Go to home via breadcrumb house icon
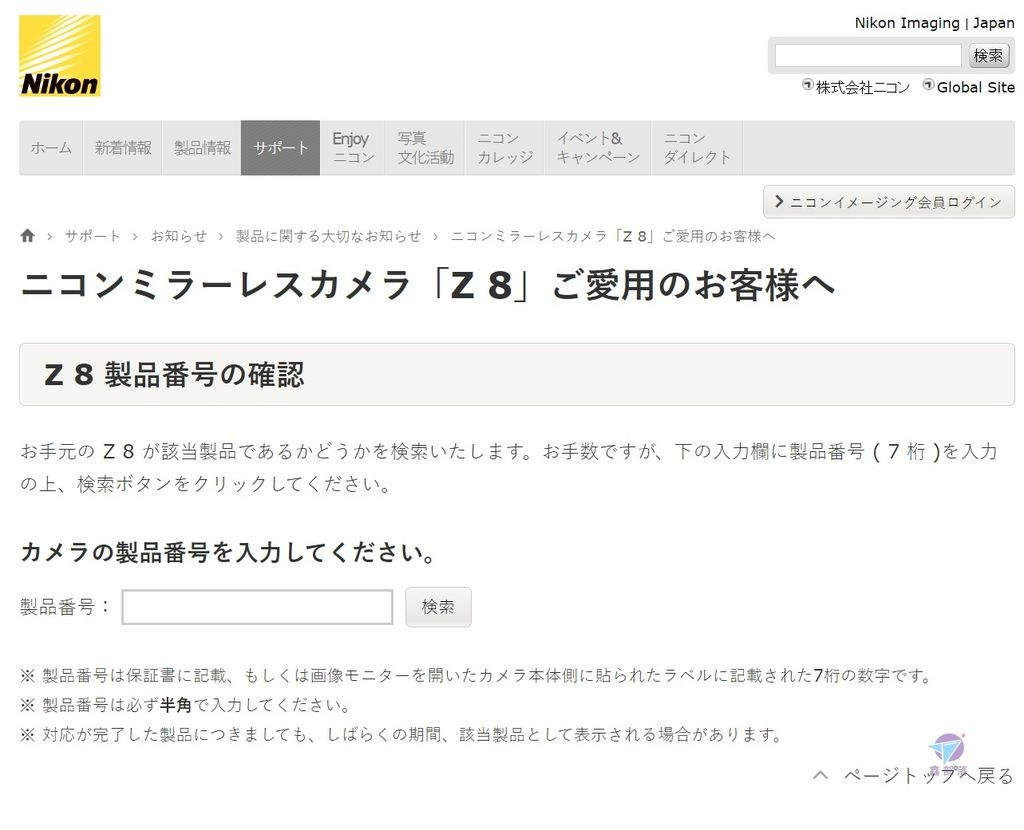1024x830 pixels. (27, 236)
